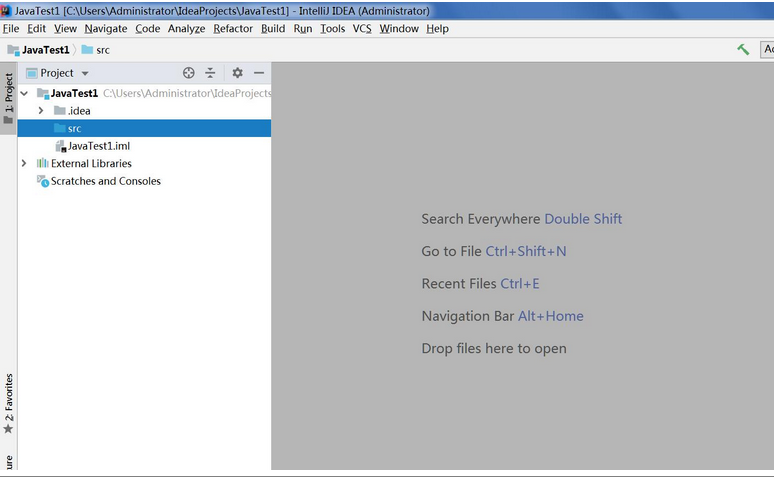Click the Project window icon in header

point(32,73)
